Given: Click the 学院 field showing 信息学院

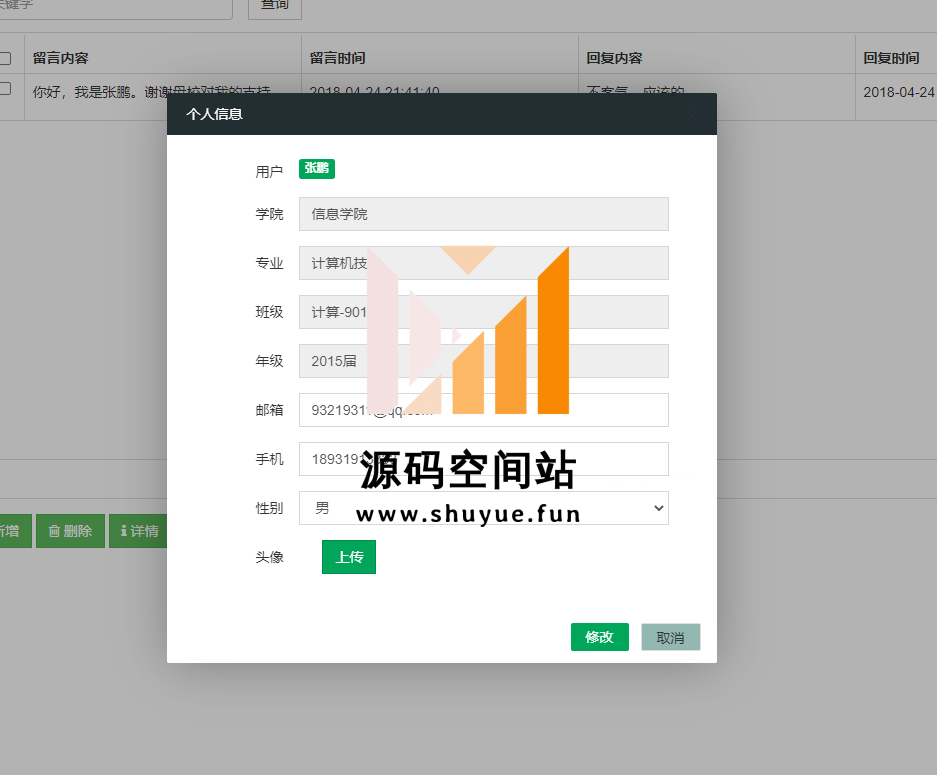Looking at the screenshot, I should tap(483, 214).
